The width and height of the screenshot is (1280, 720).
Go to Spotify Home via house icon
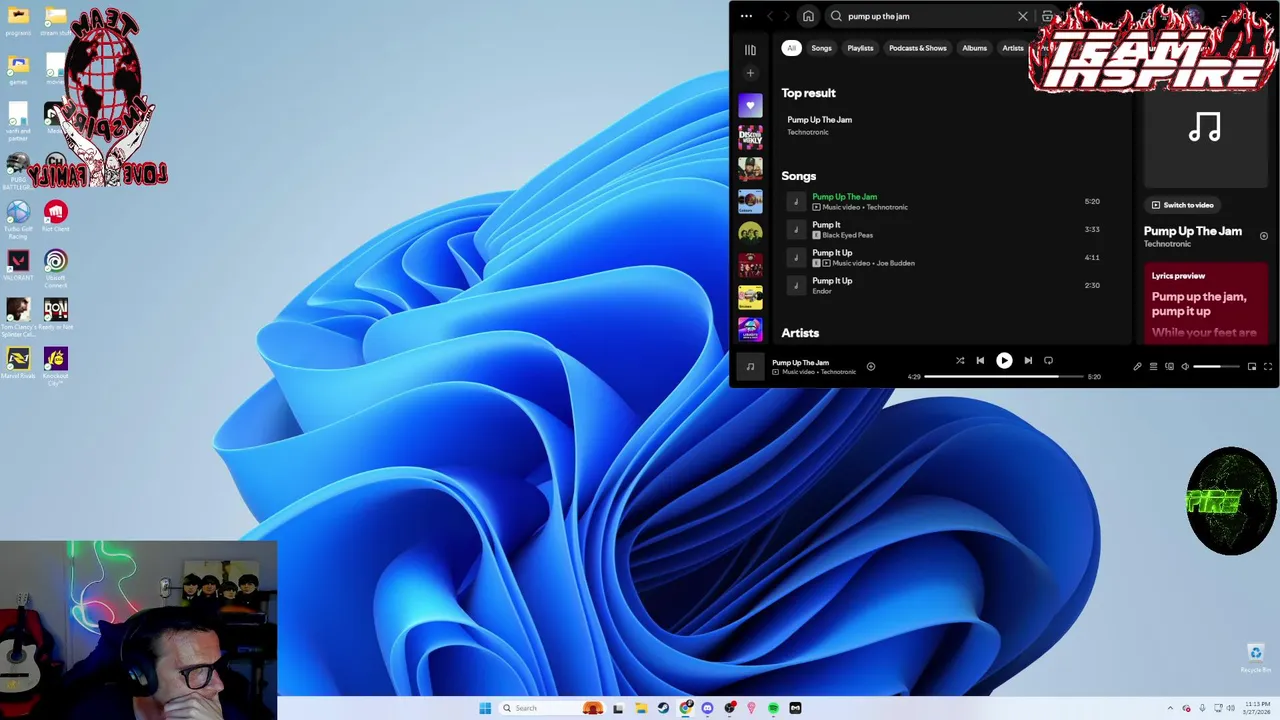point(808,16)
